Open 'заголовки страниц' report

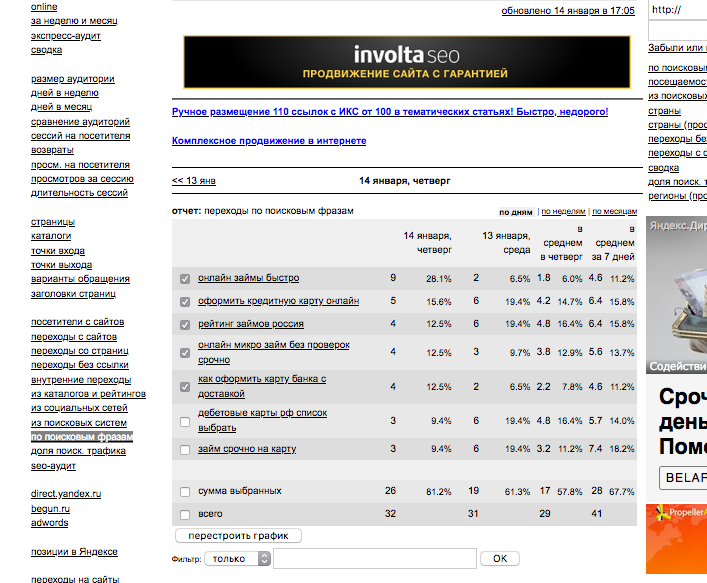73,294
